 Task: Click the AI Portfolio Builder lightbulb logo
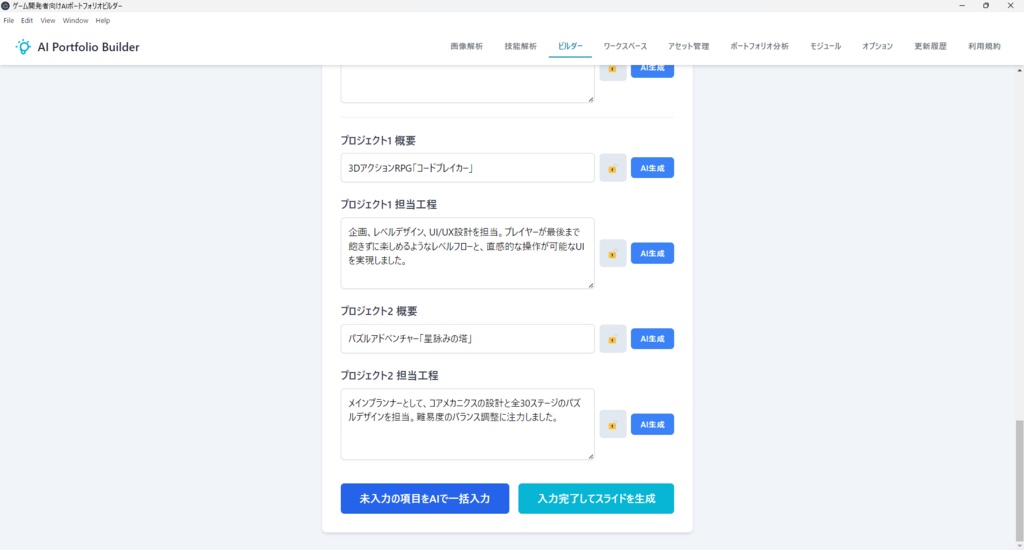click(23, 46)
